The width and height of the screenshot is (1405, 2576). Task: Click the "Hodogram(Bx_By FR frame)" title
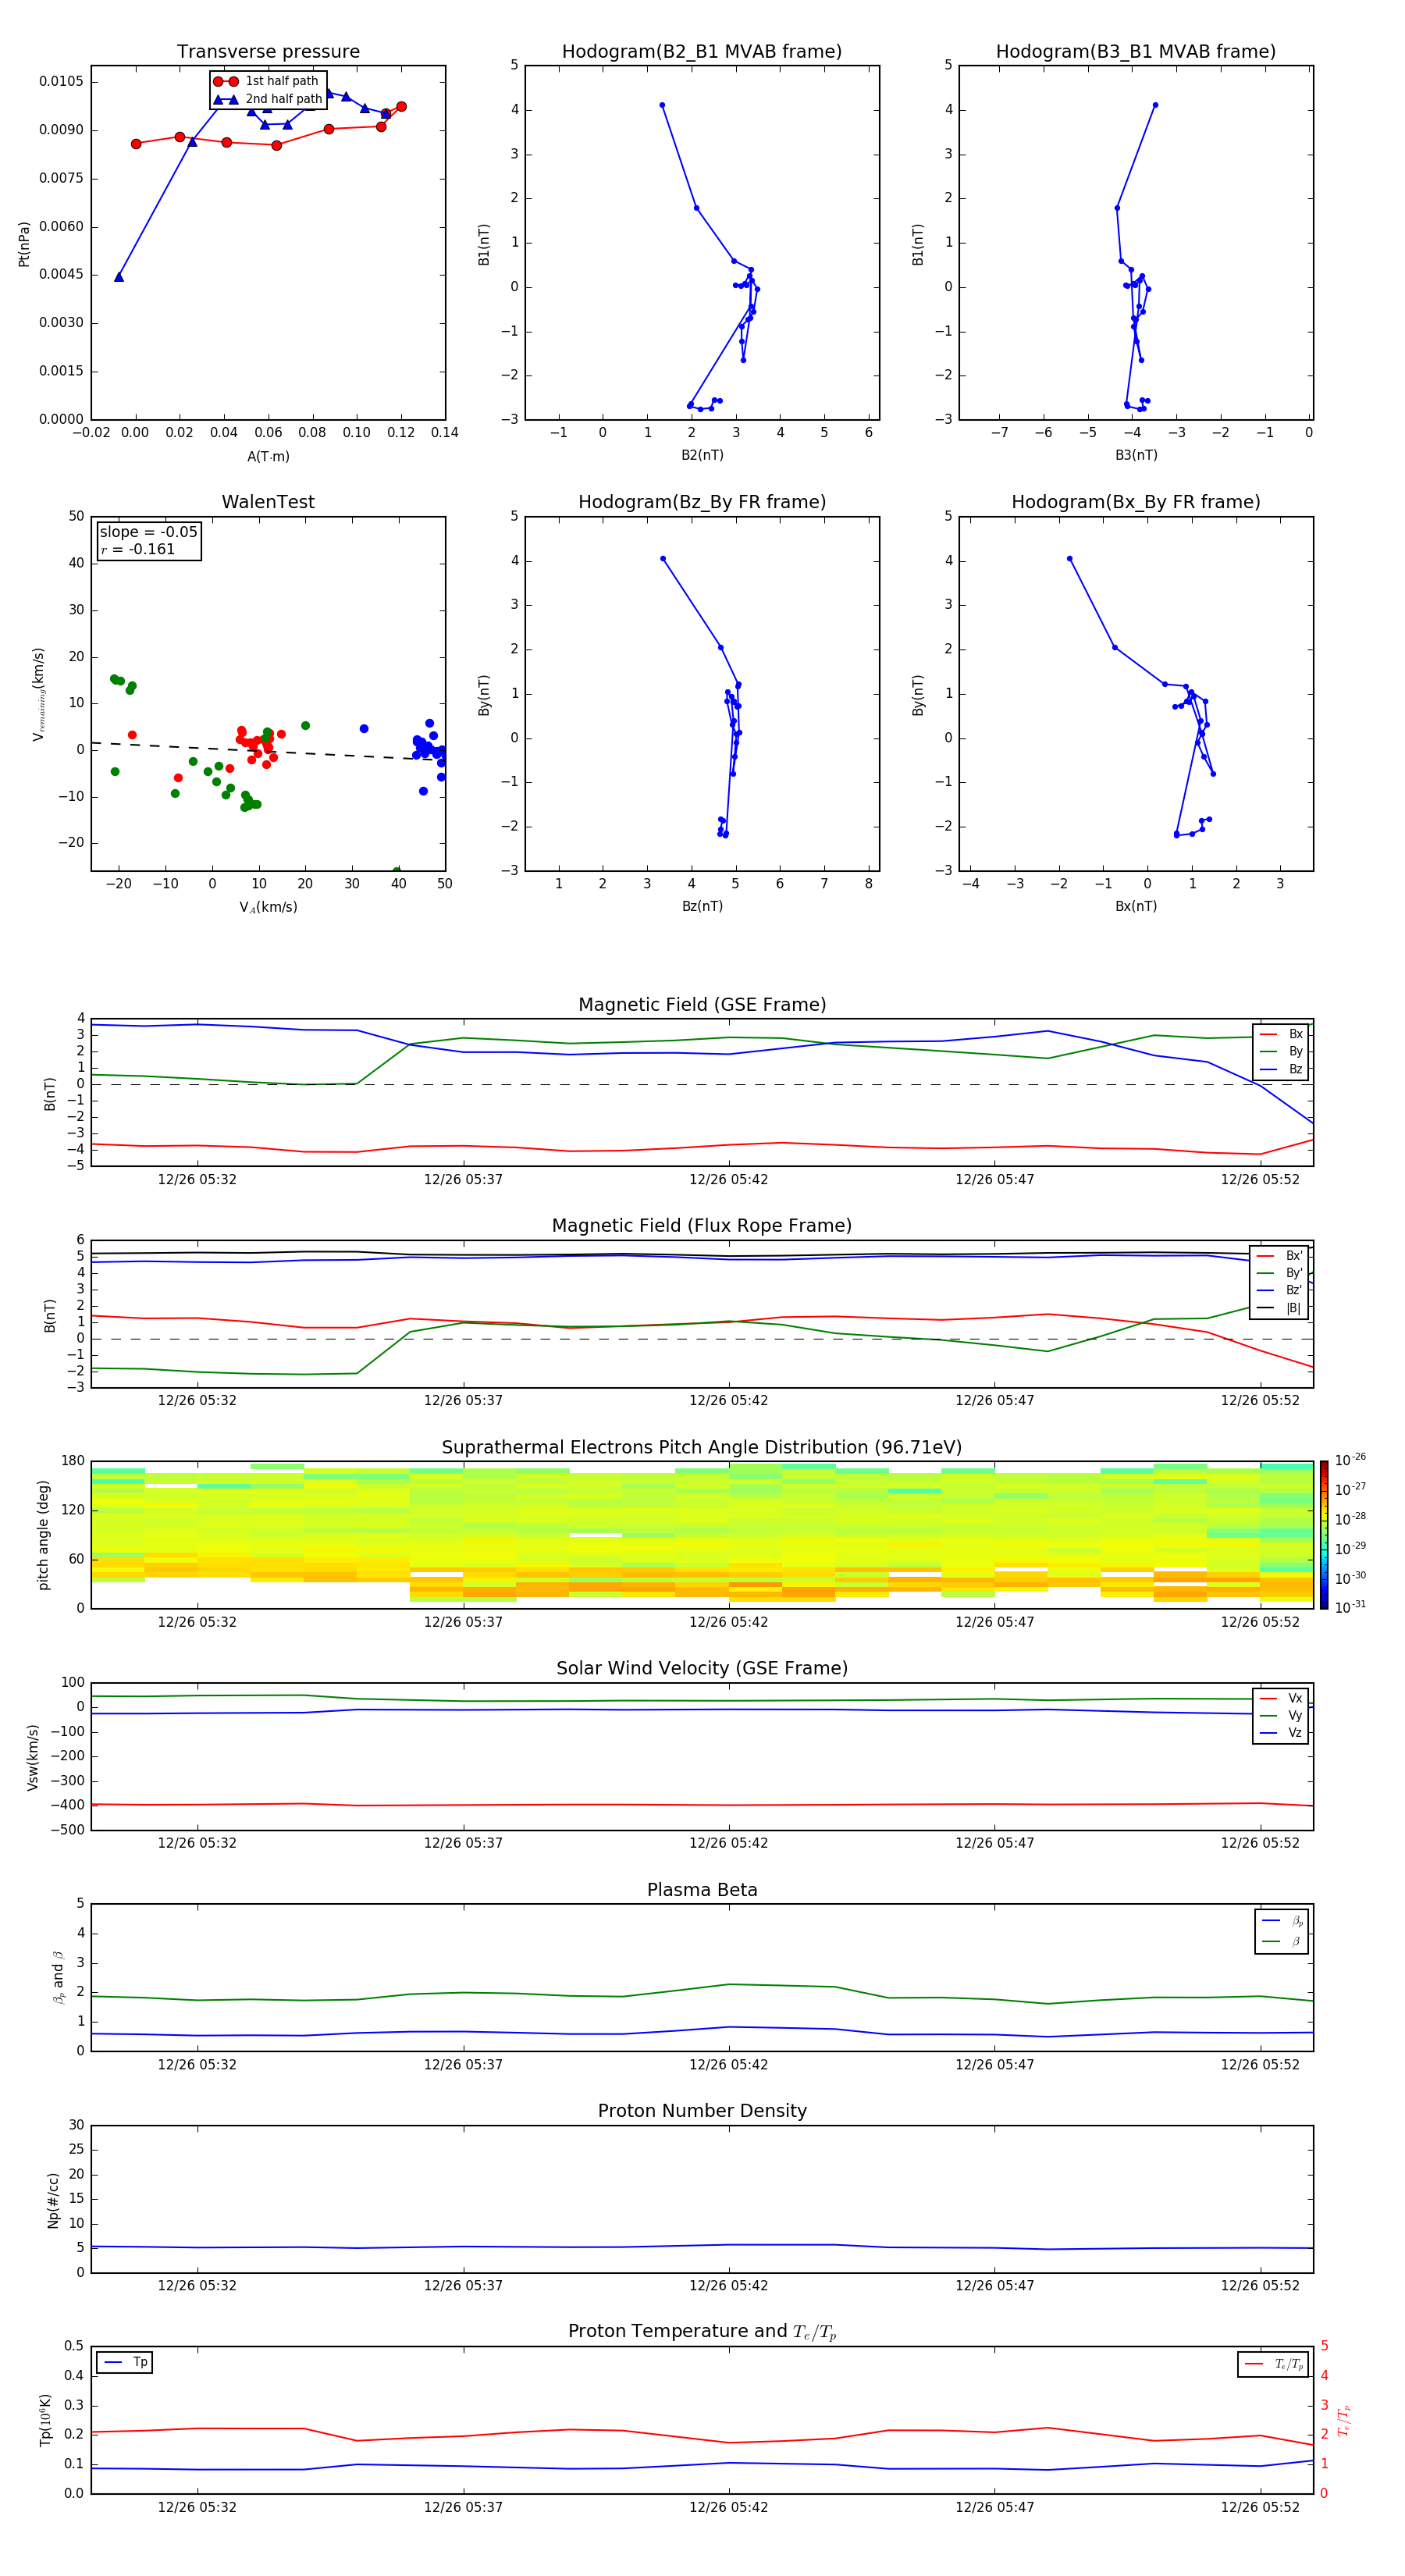pyautogui.click(x=1136, y=502)
